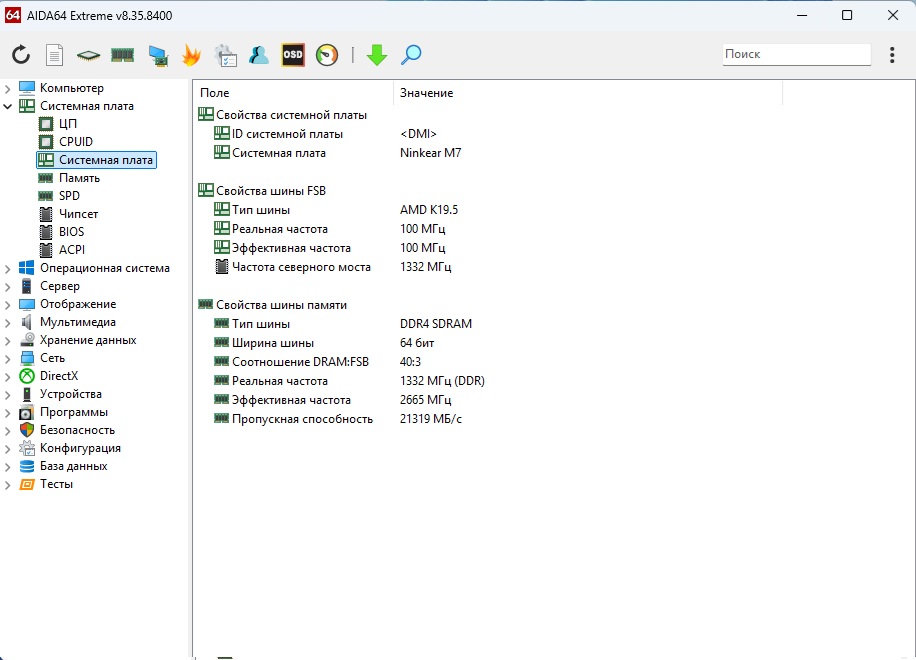
Task: Select the DDR4 SDRAM value
Action: [x=436, y=324]
